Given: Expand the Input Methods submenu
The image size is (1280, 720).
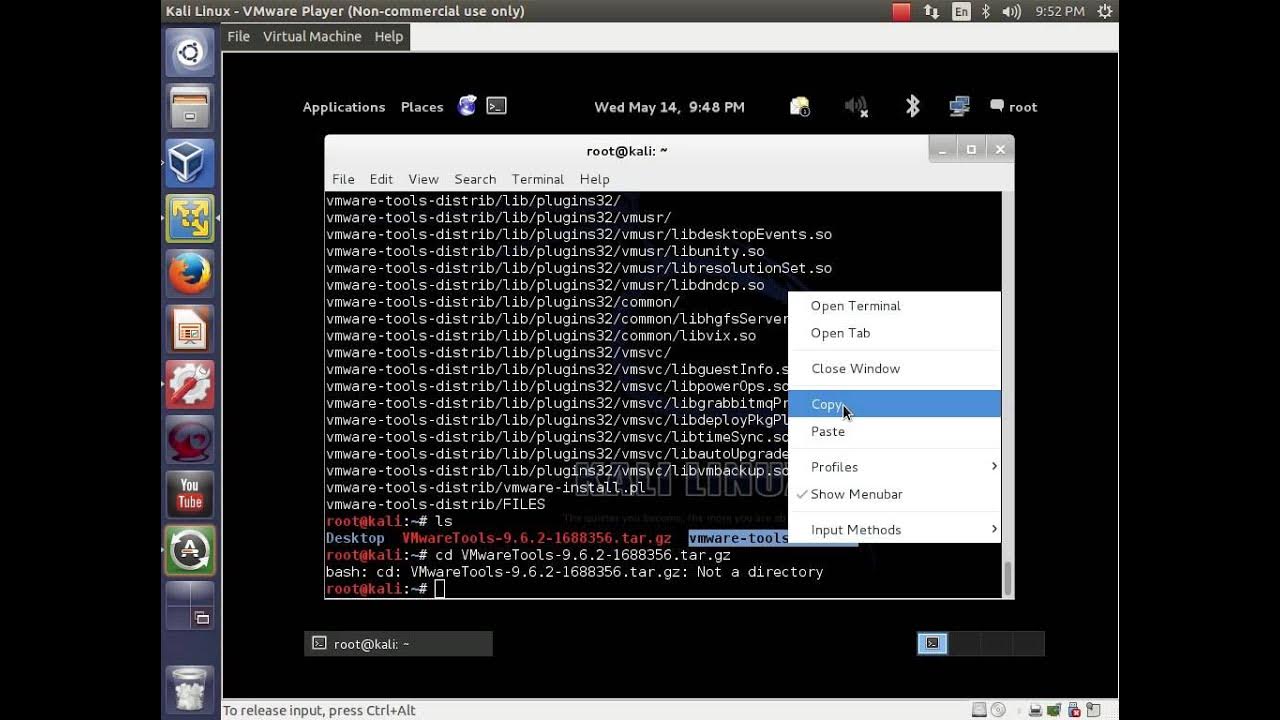Looking at the screenshot, I should point(894,530).
